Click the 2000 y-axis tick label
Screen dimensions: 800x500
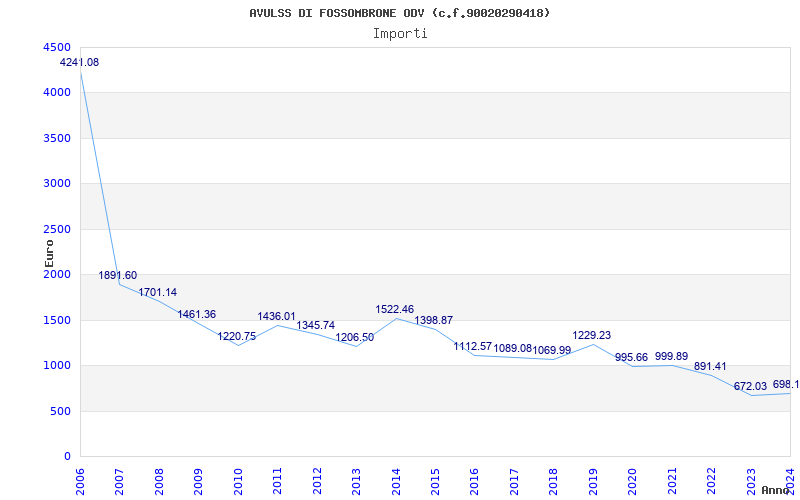click(58, 274)
